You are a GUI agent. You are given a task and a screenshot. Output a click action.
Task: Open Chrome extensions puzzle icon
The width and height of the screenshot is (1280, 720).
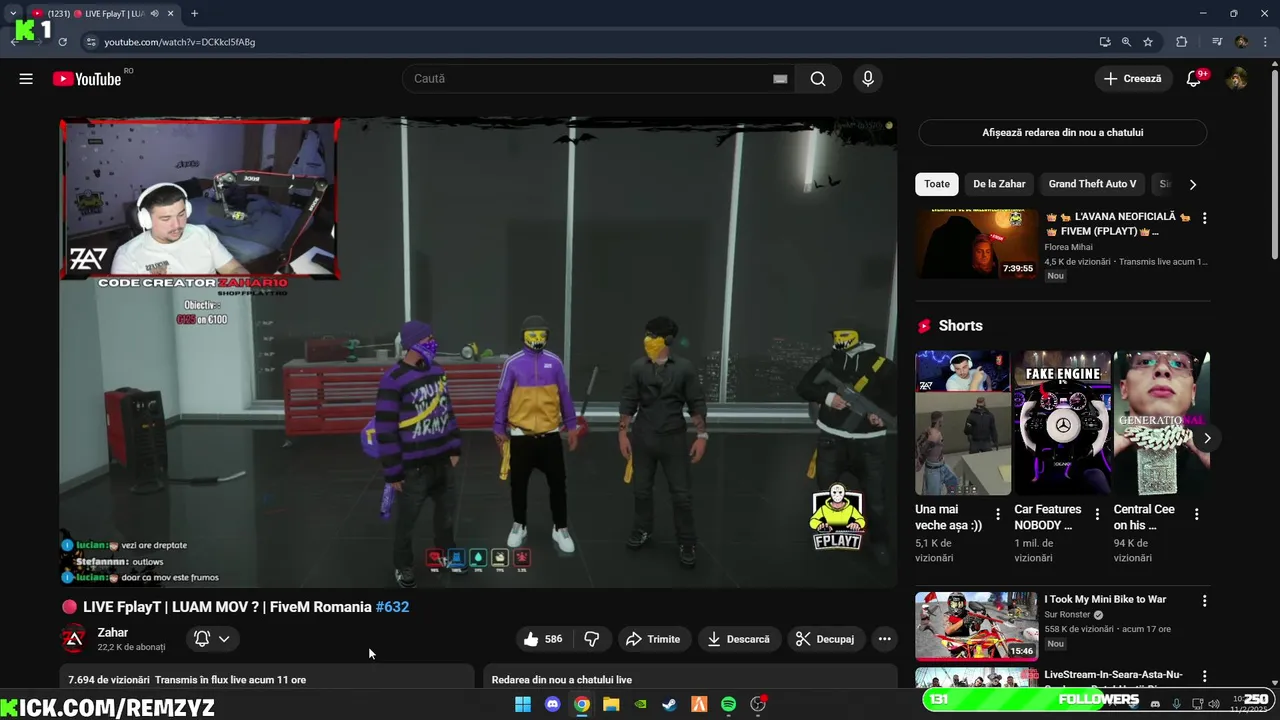[x=1182, y=42]
